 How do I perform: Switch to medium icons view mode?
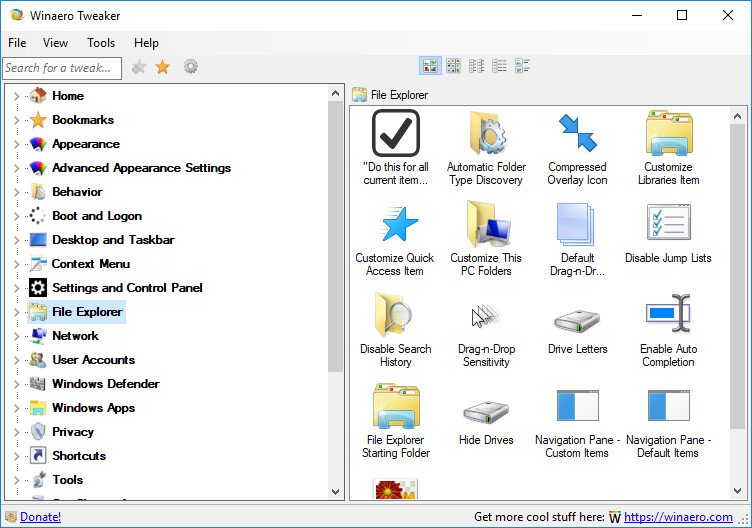click(453, 66)
